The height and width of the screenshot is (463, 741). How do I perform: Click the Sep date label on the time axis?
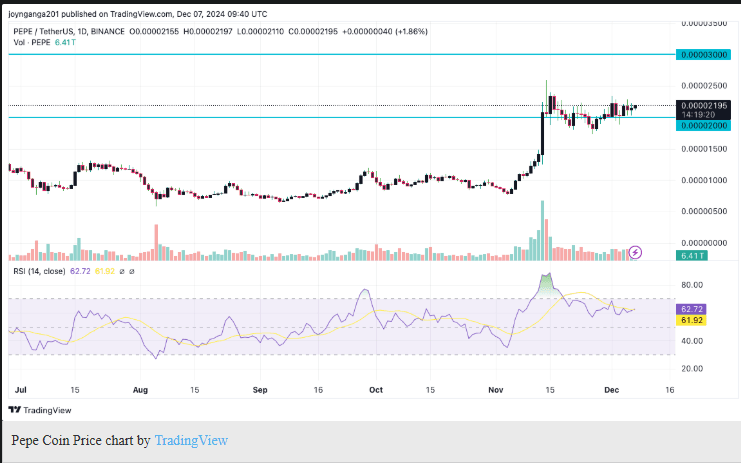pyautogui.click(x=260, y=390)
